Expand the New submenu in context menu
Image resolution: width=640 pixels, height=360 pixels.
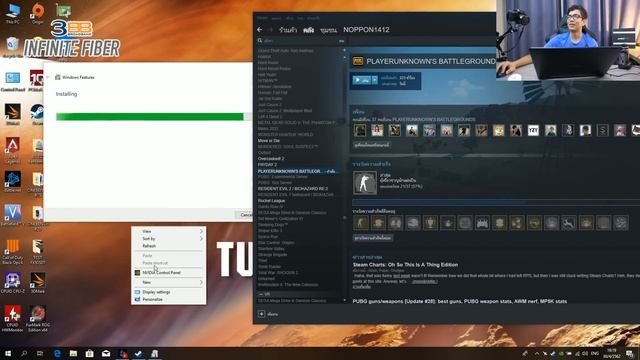[x=168, y=282]
